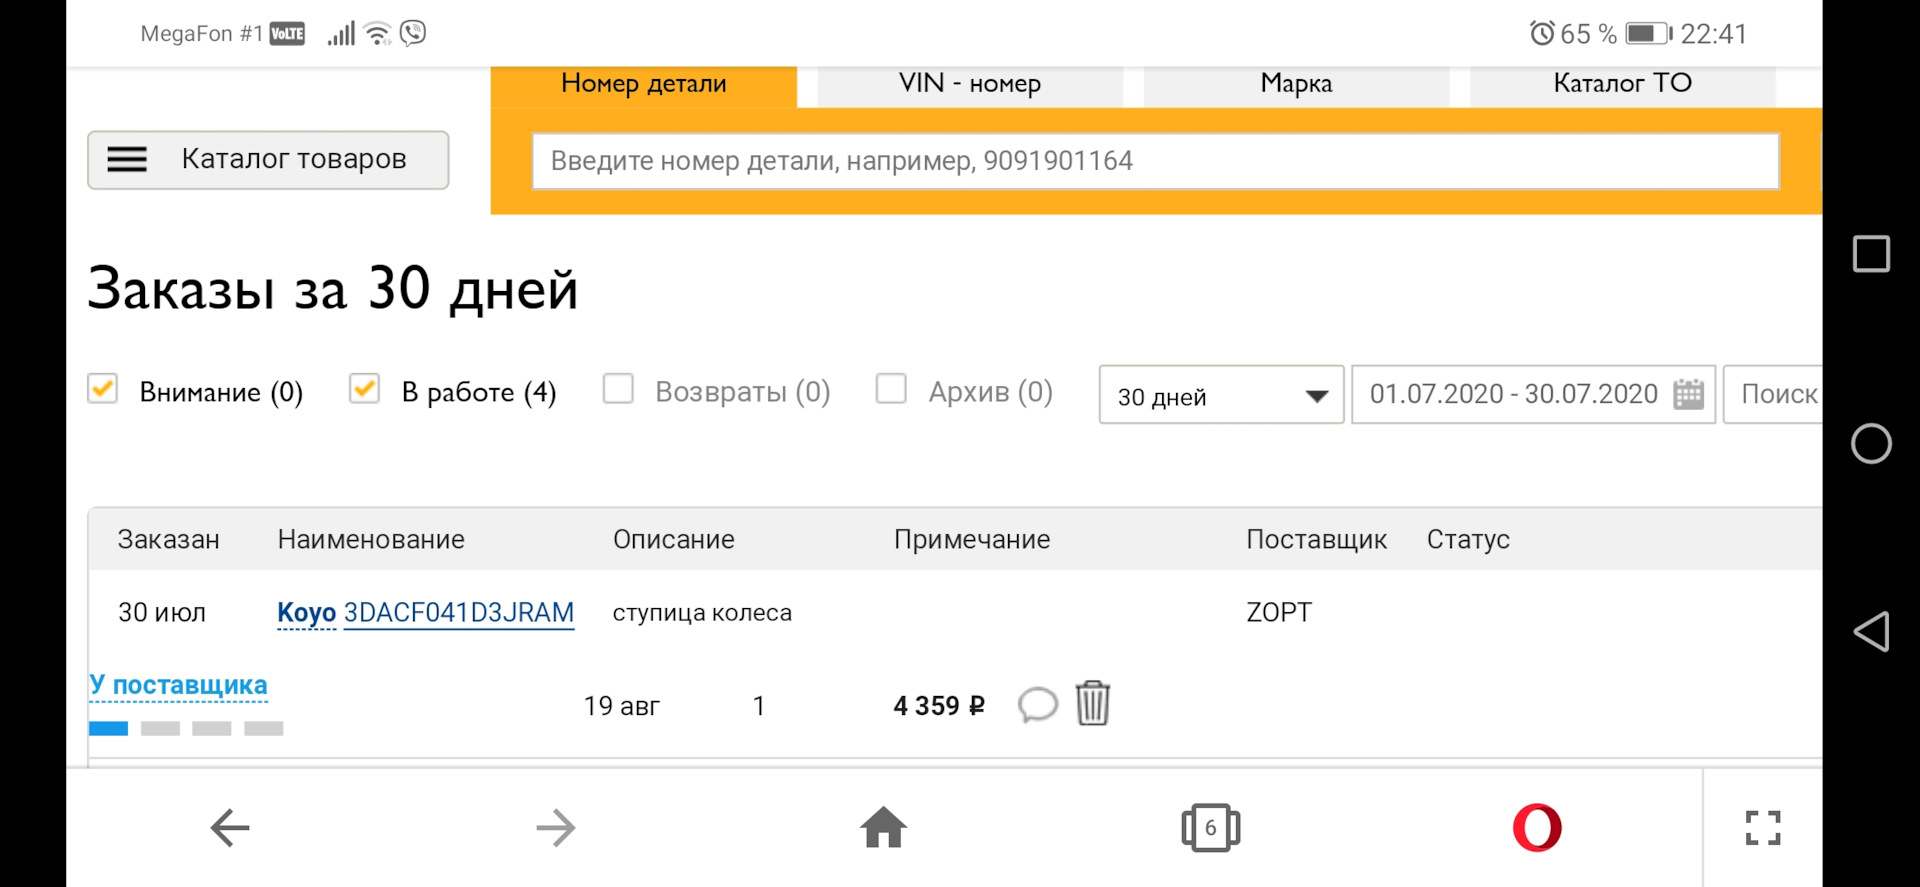This screenshot has height=887, width=1920.
Task: Open the tabs switcher showing 6 tabs
Action: click(x=1210, y=827)
